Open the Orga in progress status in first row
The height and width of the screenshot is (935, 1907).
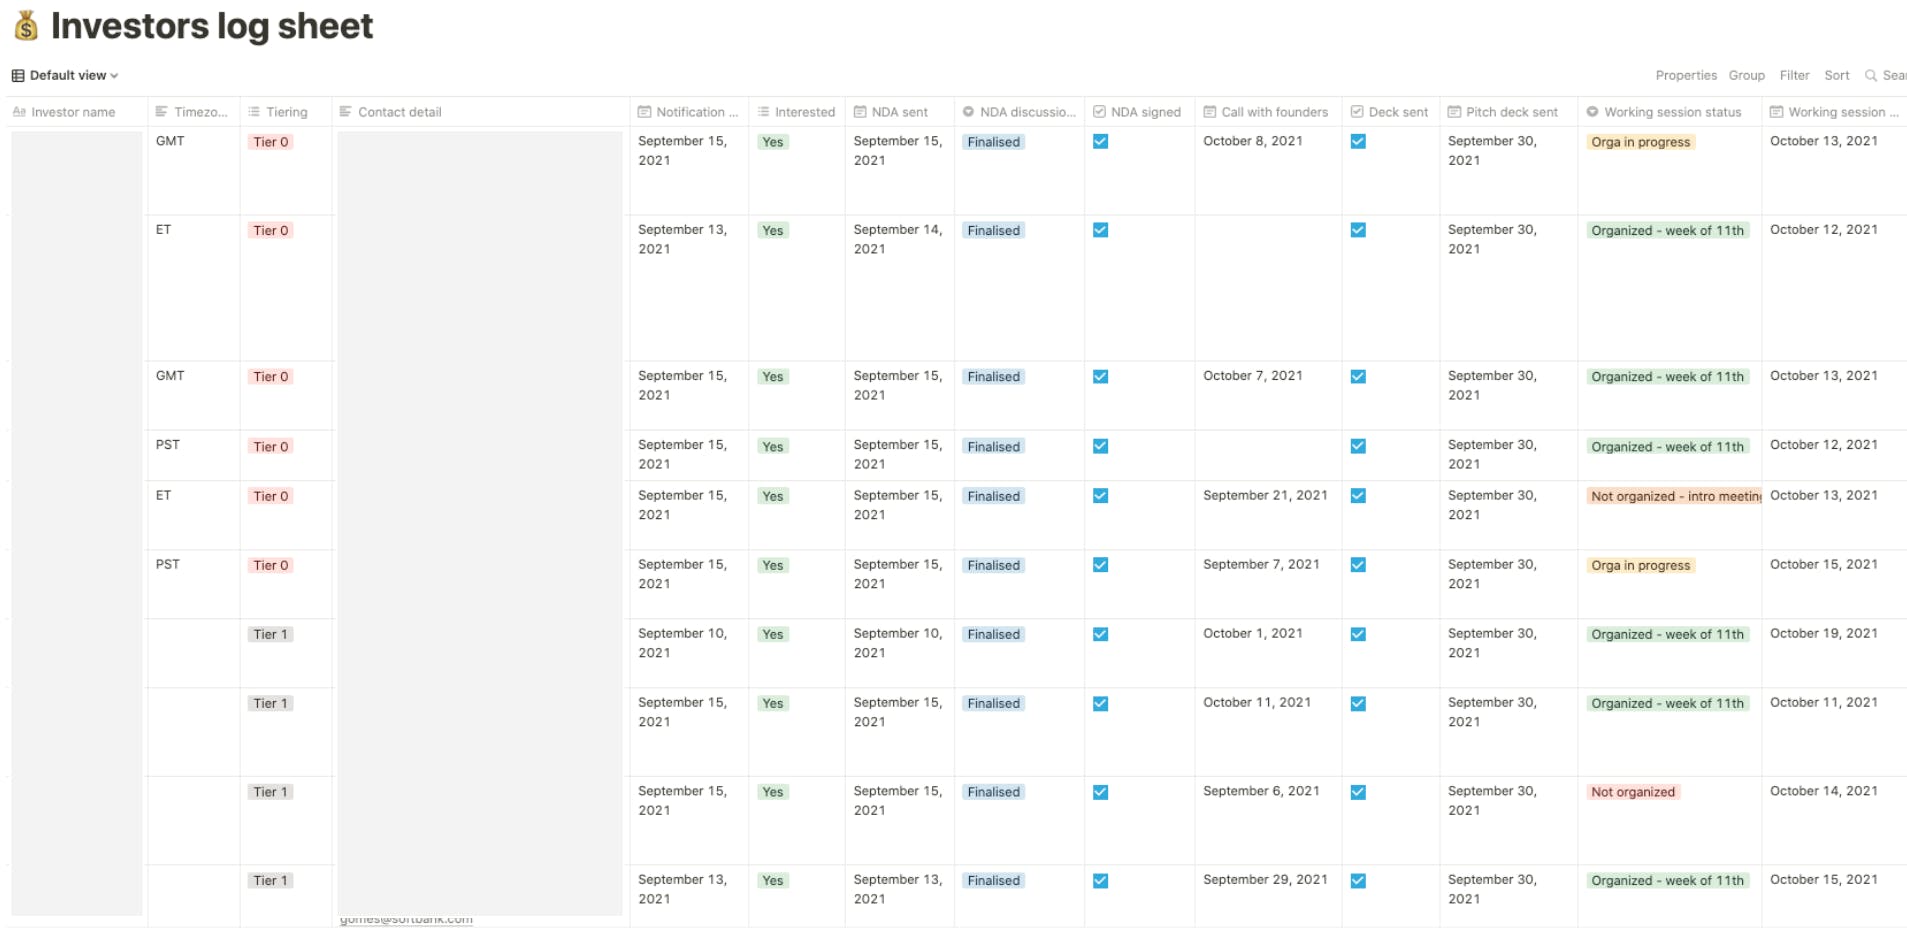[x=1640, y=142]
